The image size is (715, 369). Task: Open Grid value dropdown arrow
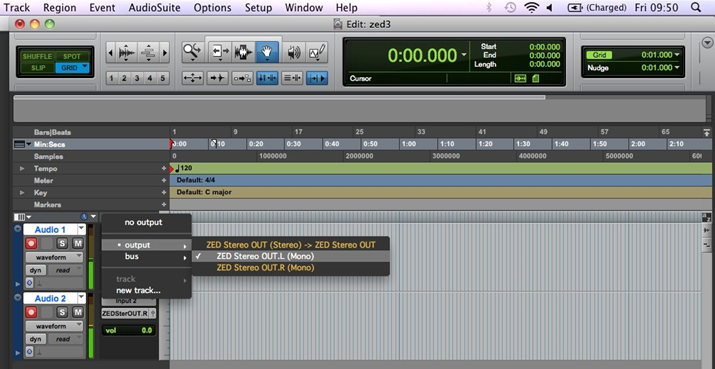pos(677,55)
